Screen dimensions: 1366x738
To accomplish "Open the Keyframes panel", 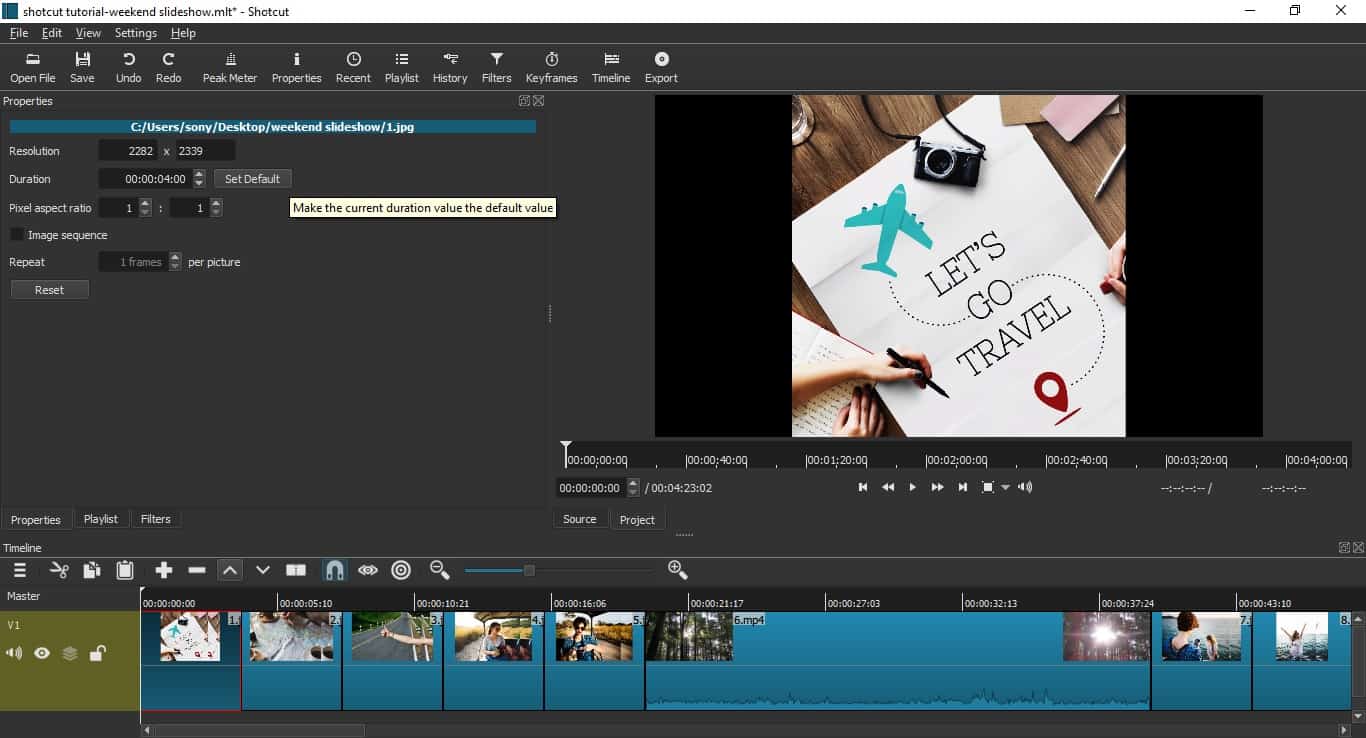I will [x=551, y=67].
